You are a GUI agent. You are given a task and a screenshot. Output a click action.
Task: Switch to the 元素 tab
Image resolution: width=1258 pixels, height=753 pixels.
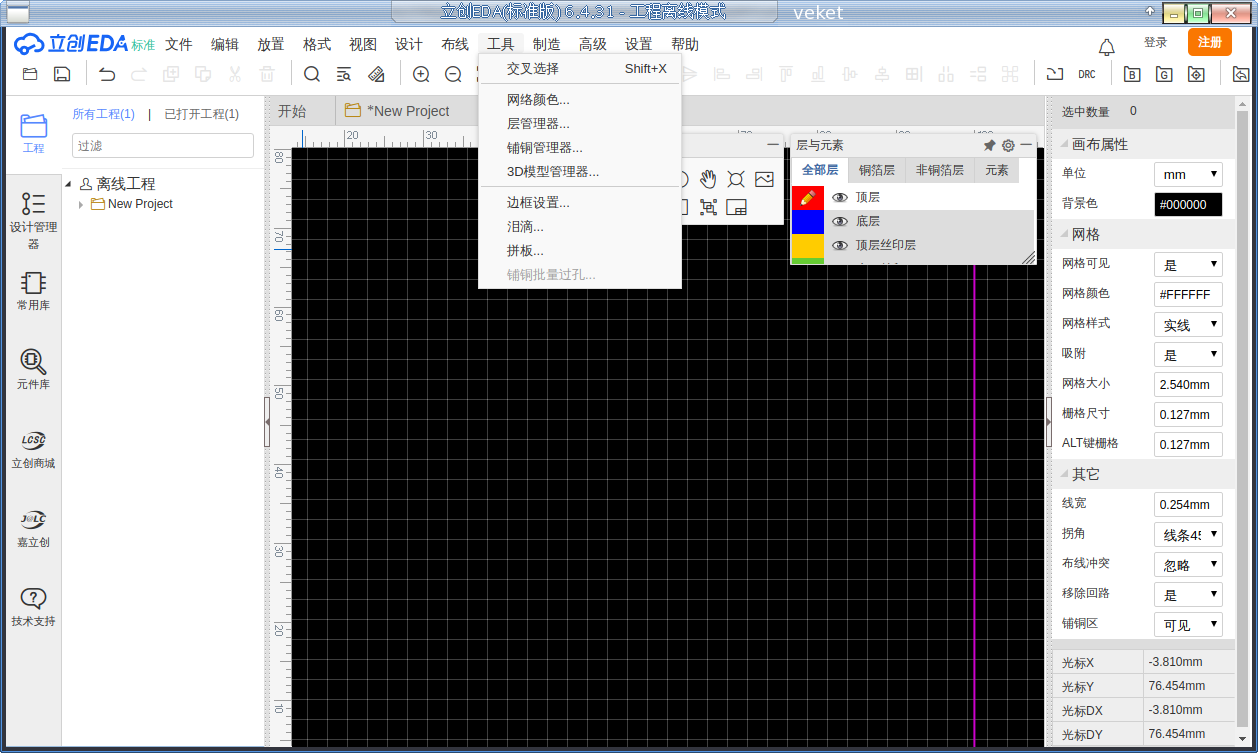click(x=997, y=171)
